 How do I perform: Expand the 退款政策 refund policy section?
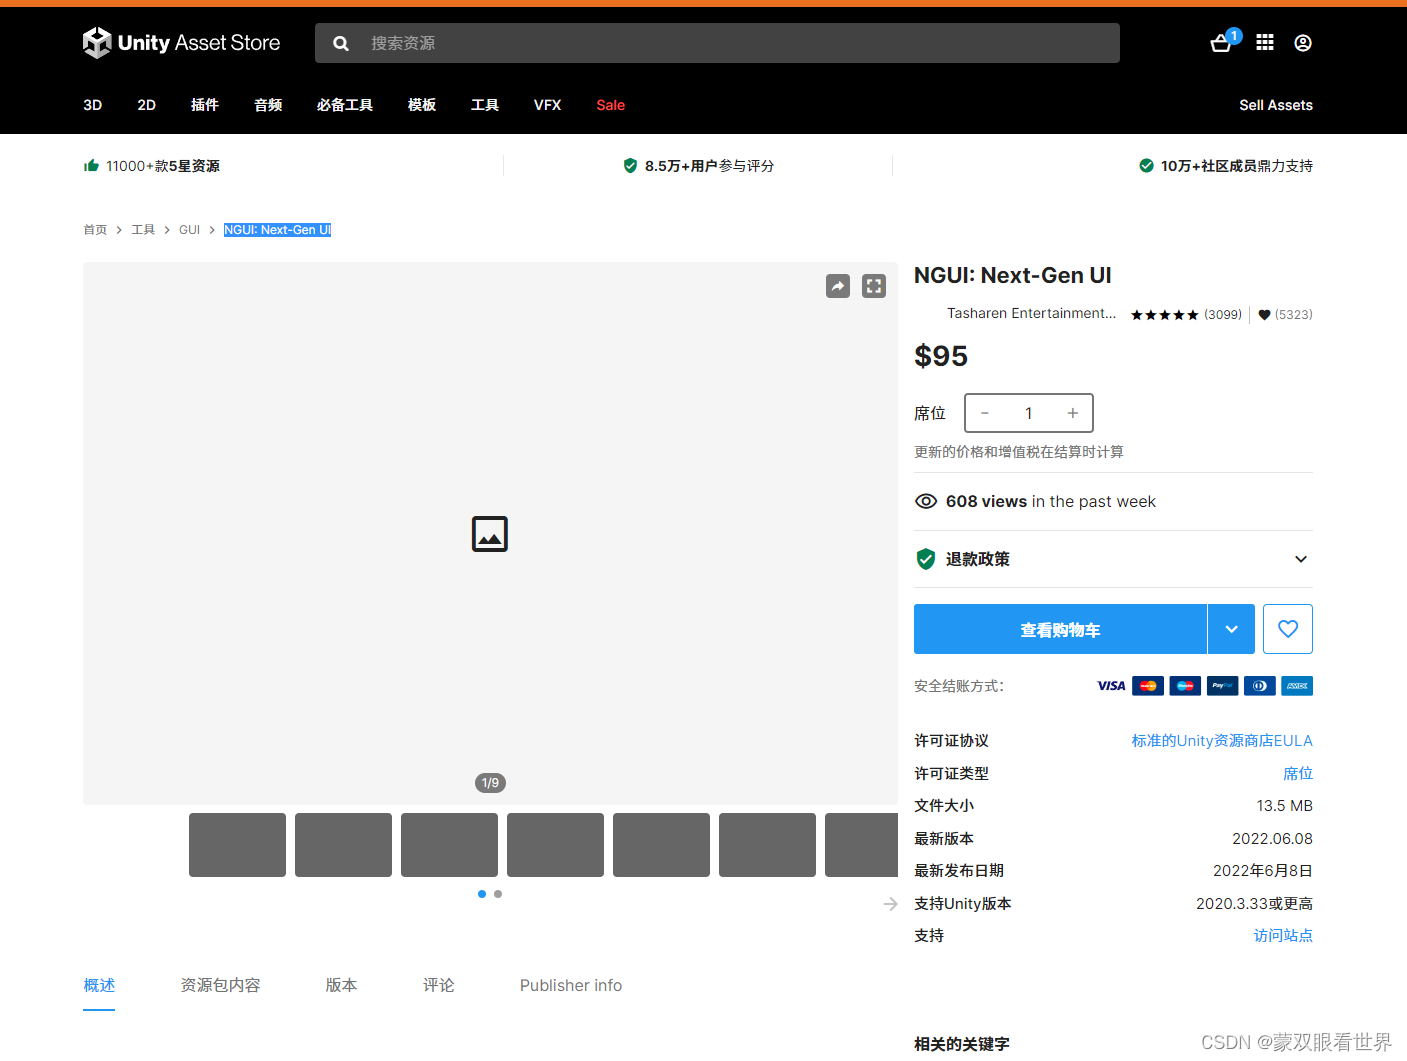1113,559
